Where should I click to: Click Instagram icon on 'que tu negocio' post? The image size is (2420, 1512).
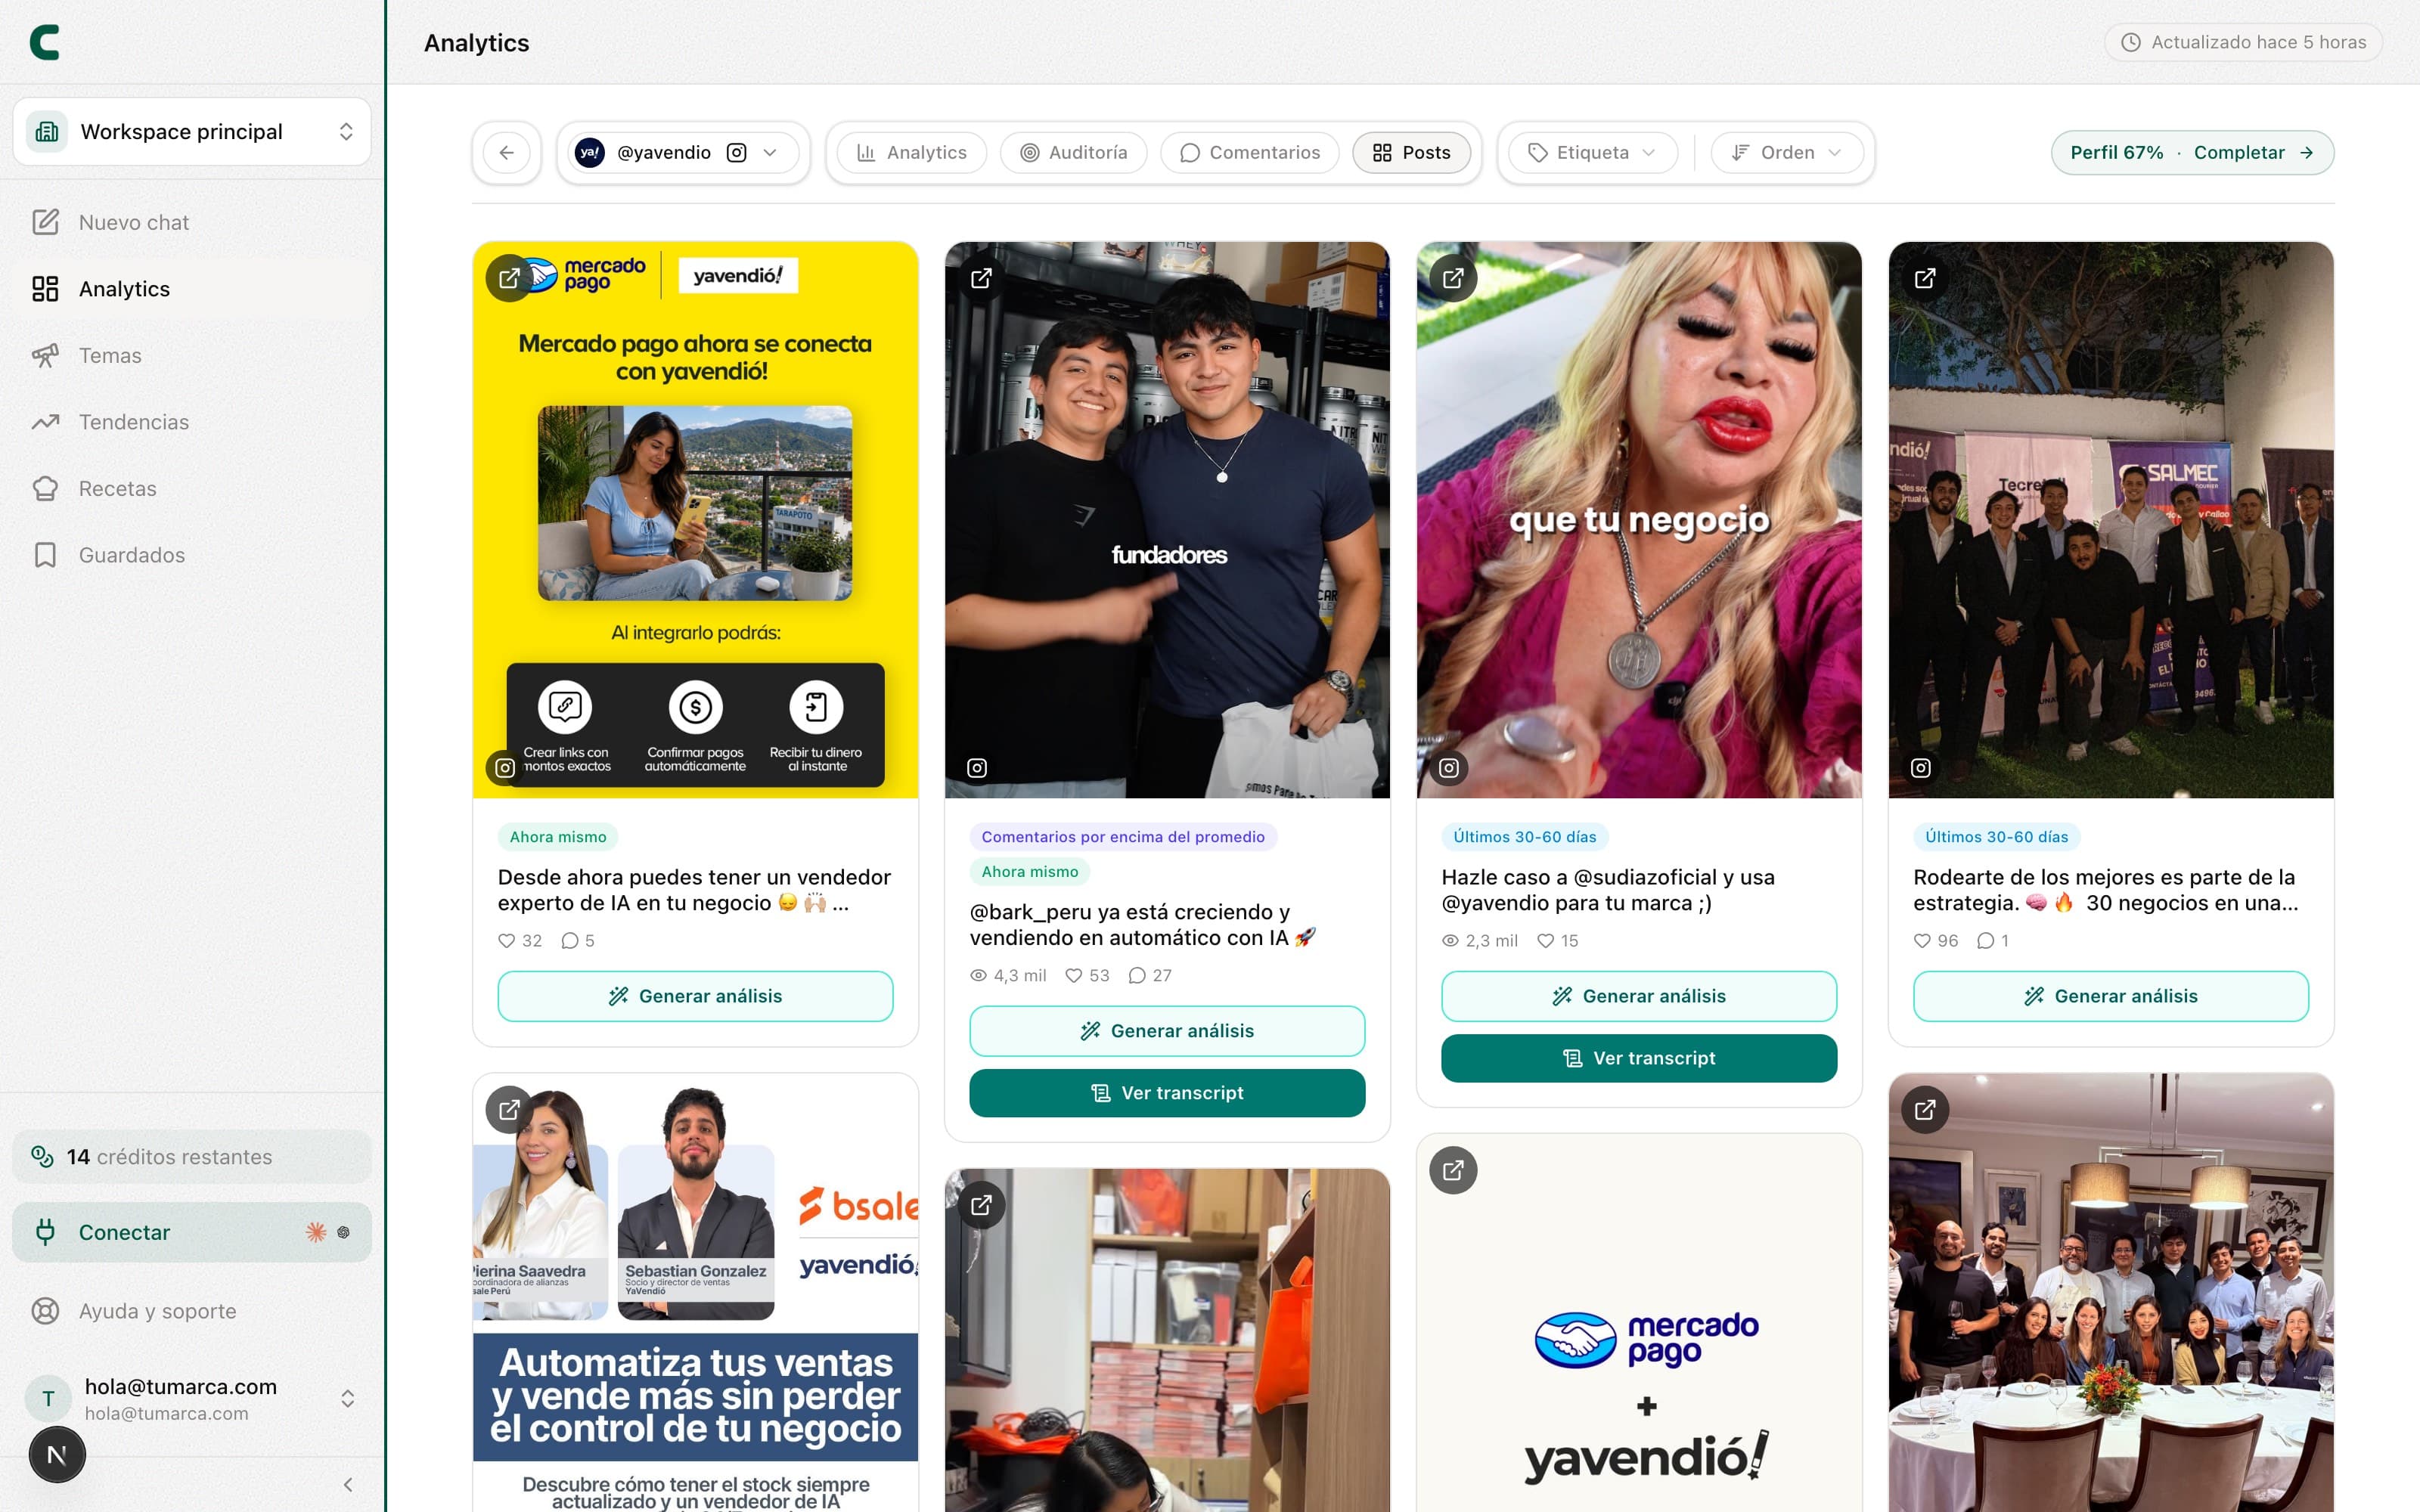[1449, 768]
